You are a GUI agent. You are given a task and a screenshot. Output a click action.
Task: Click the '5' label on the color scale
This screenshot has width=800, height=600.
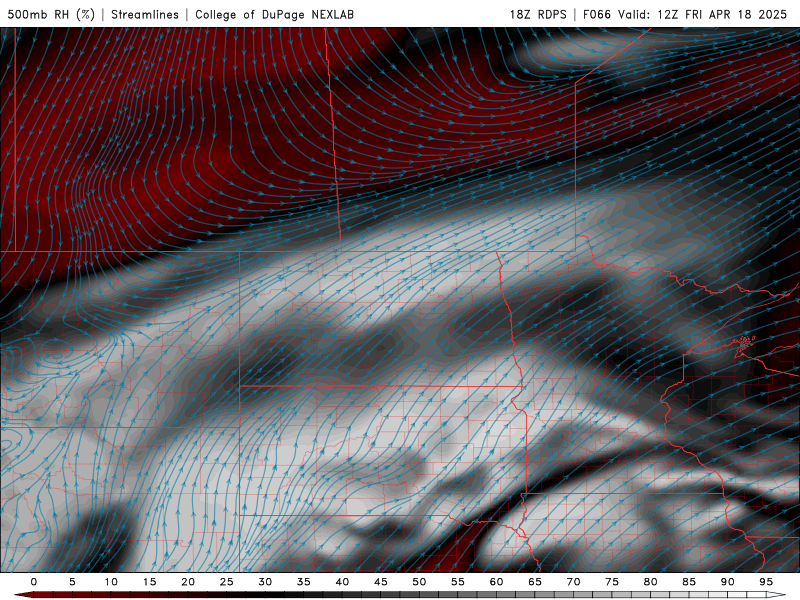pyautogui.click(x=72, y=582)
